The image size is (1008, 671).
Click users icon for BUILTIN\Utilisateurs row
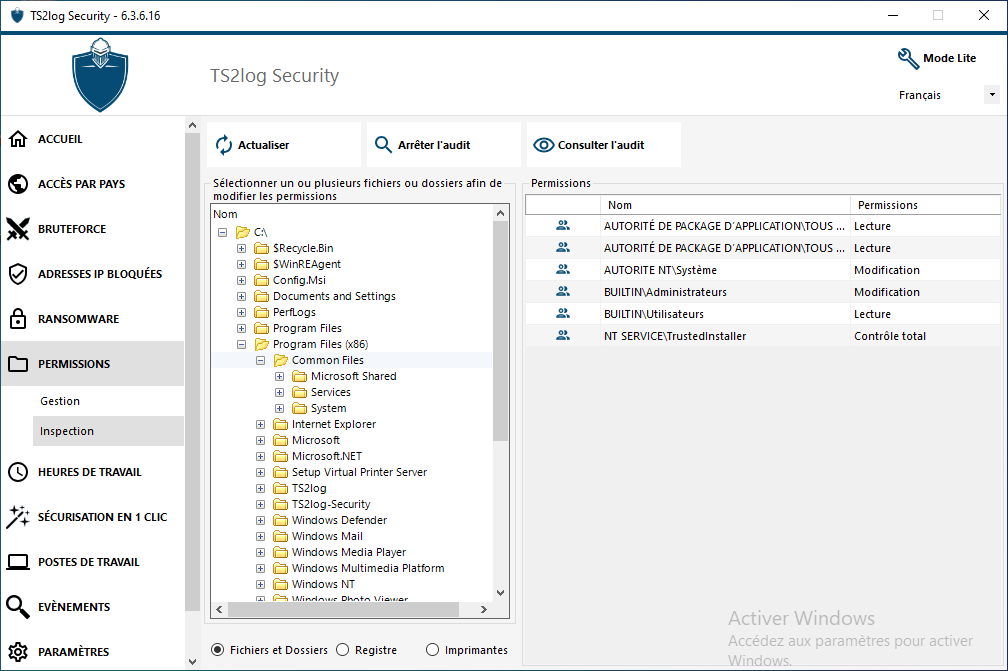pos(563,313)
